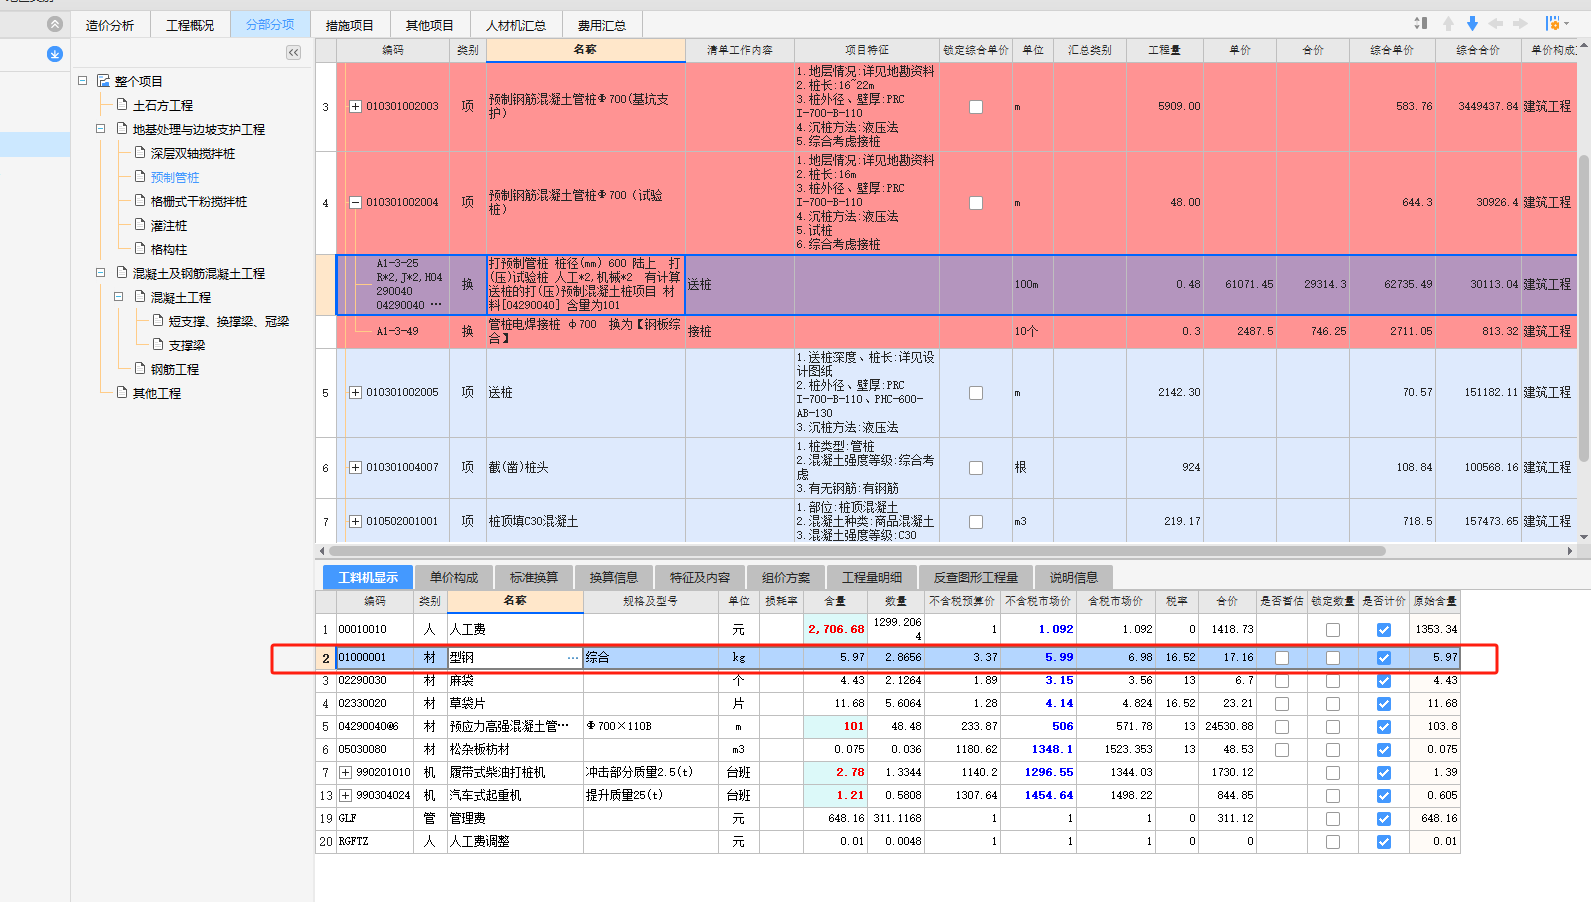Viewport: 1591px width, 902px height.
Task: Click market price 506 for 预应力高强混凝土管桩
Action: click(x=1040, y=727)
